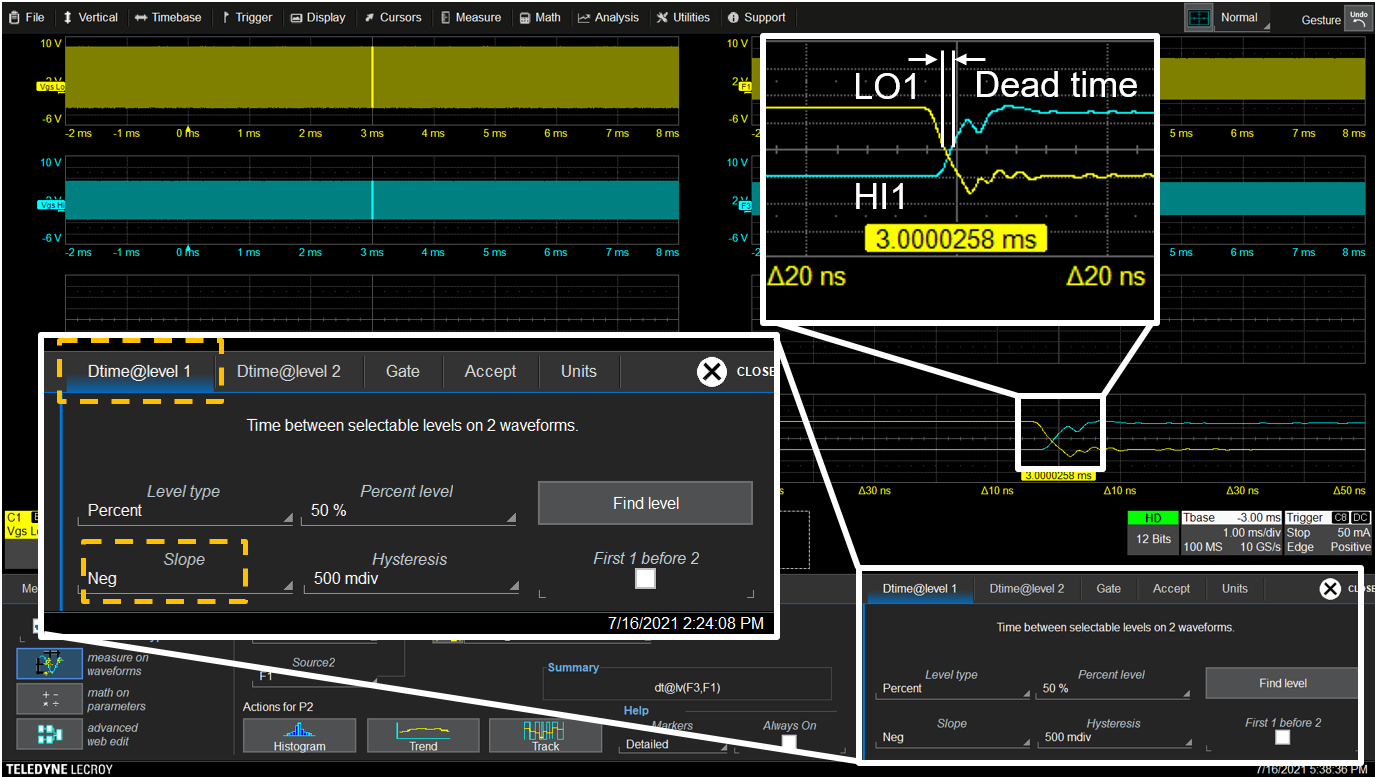This screenshot has width=1375, height=777.
Task: Select the measure on waveforms icon
Action: pos(49,663)
